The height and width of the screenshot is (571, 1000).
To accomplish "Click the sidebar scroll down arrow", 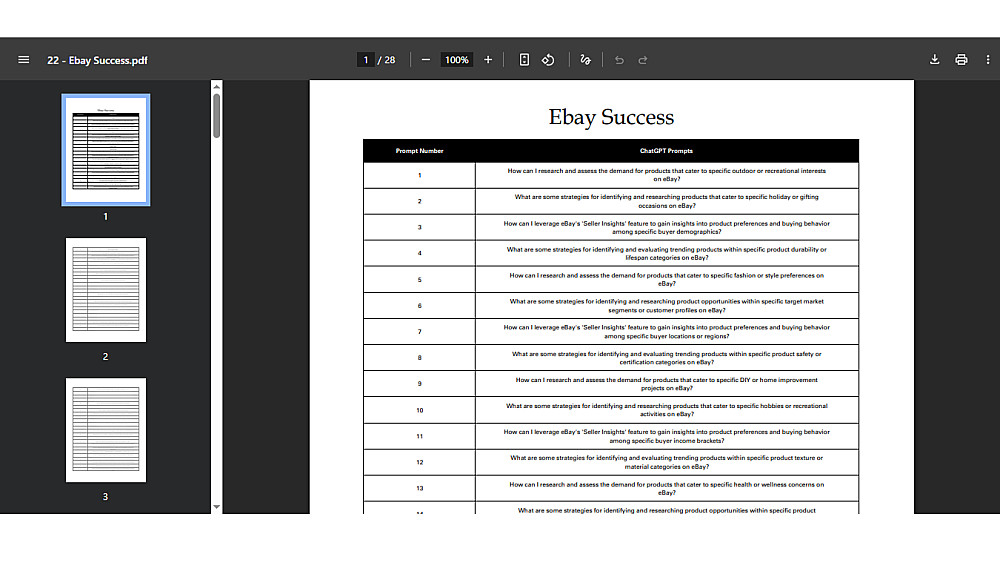I will tap(217, 507).
